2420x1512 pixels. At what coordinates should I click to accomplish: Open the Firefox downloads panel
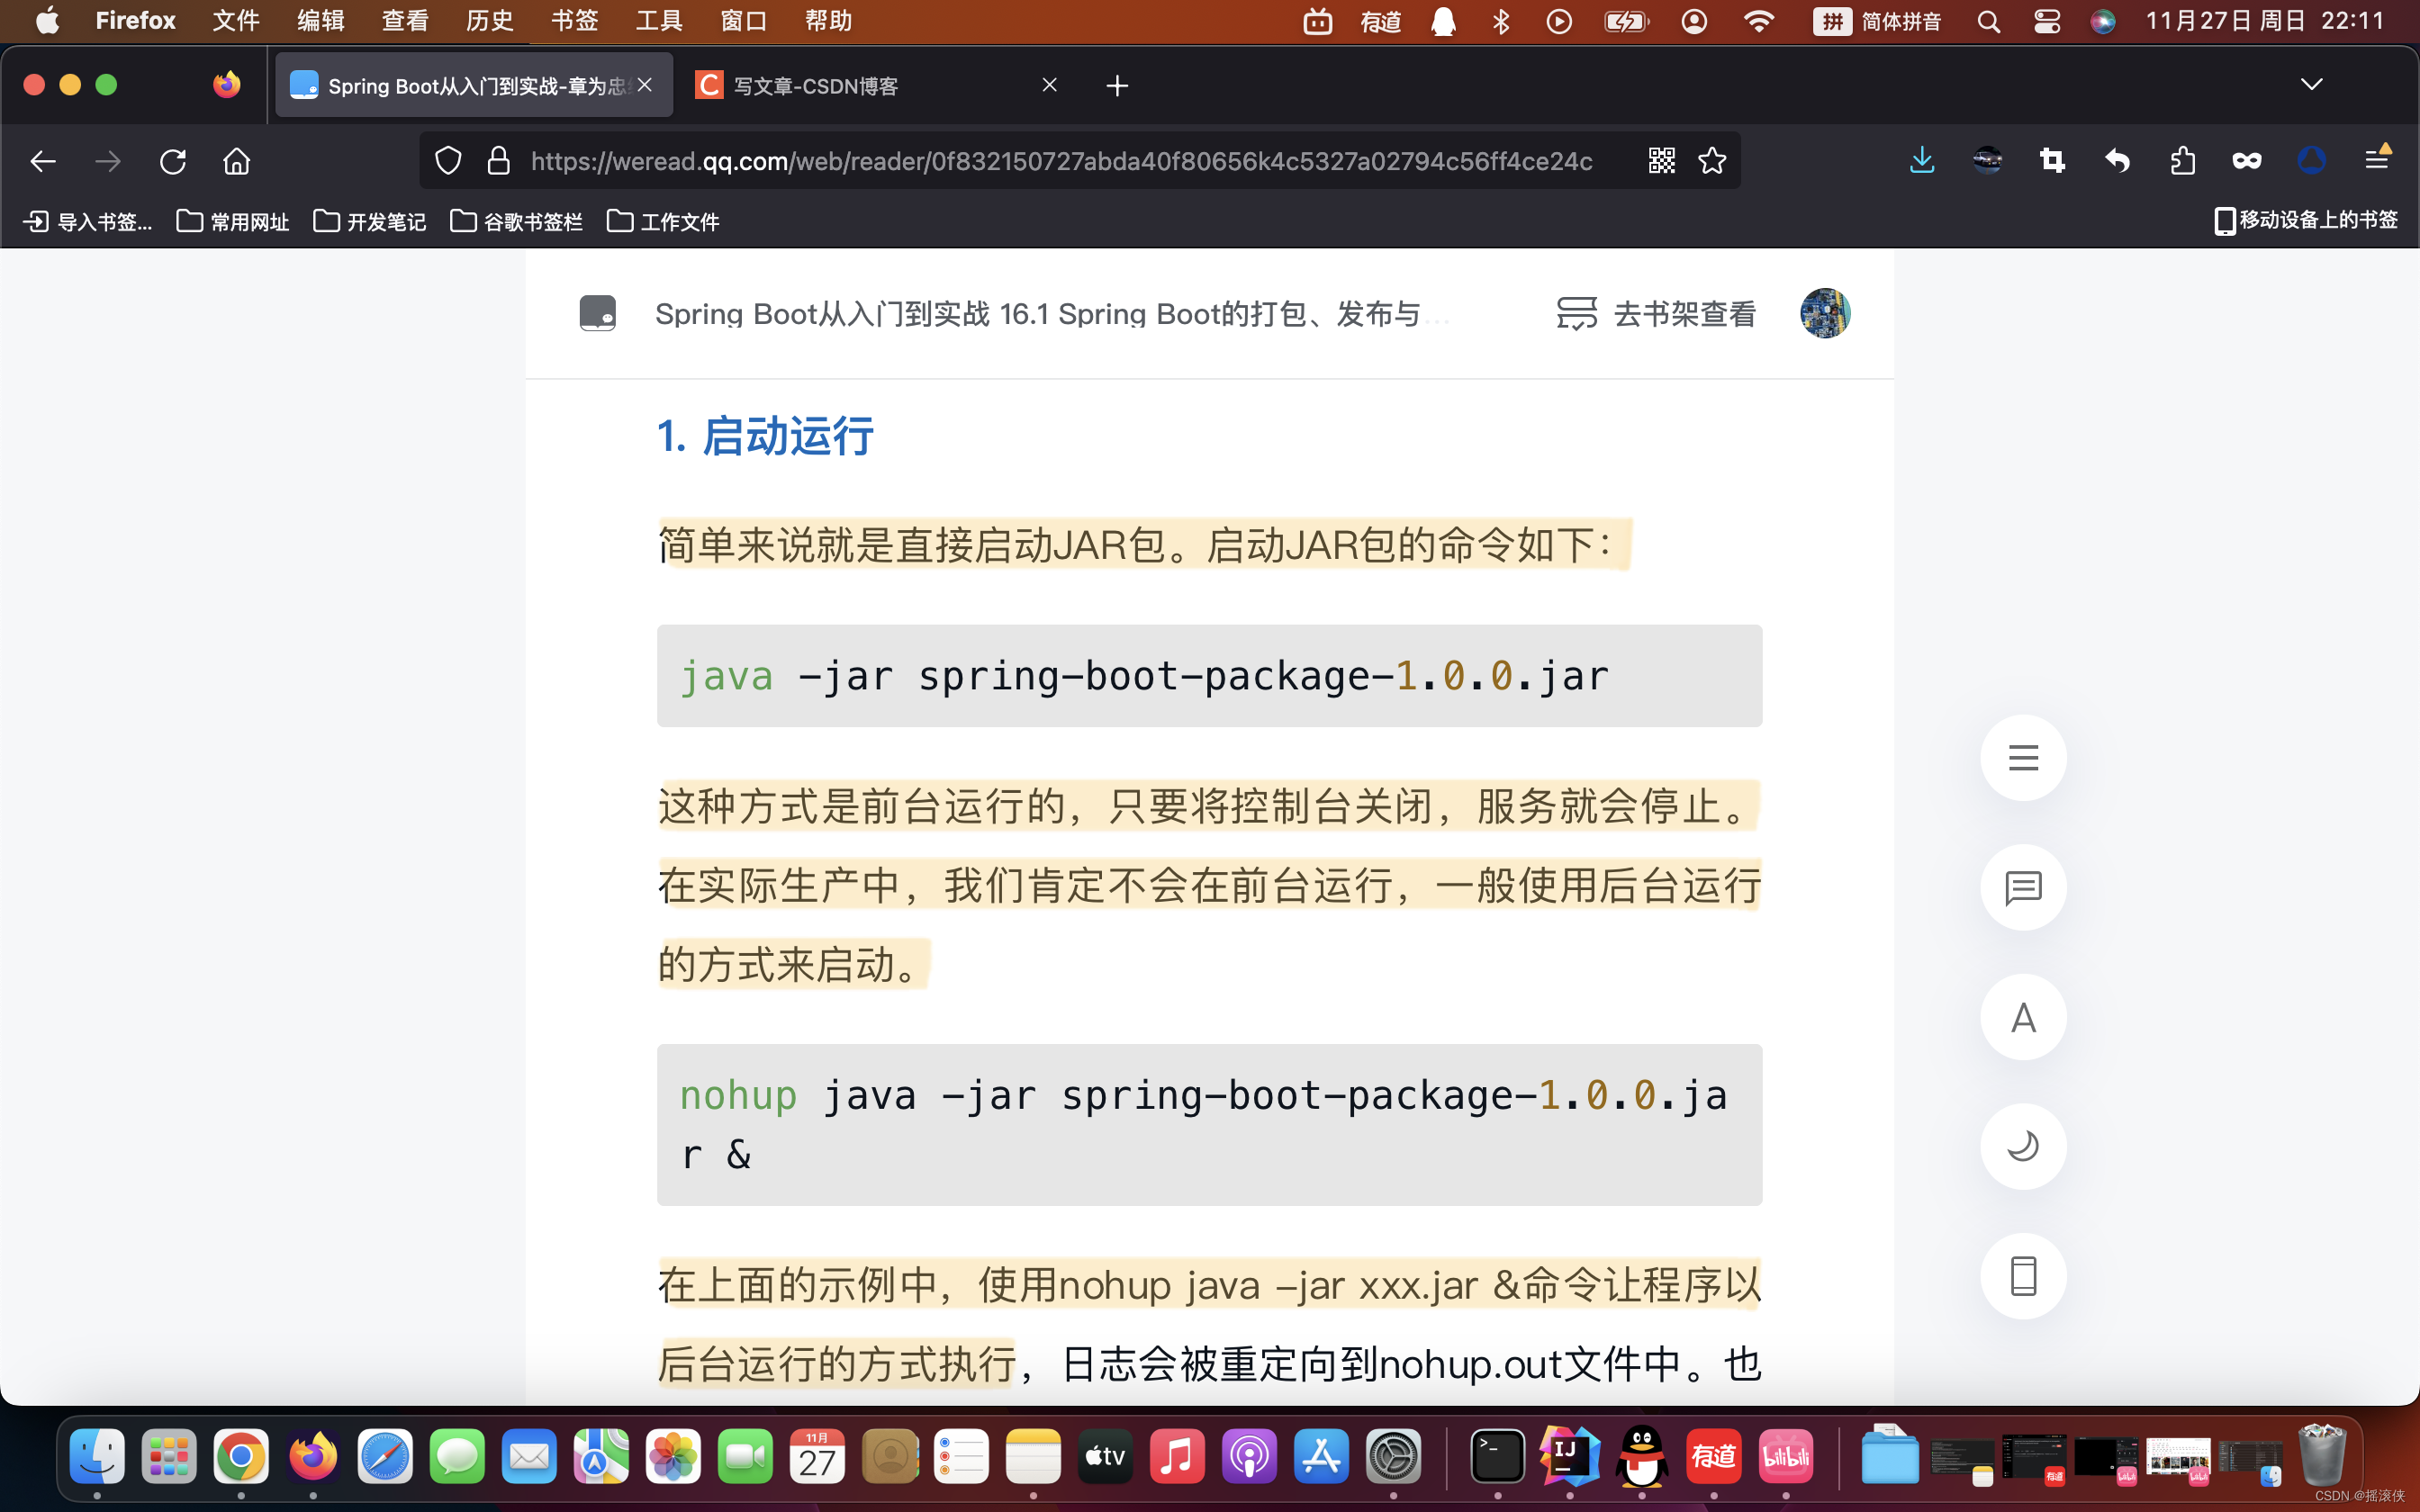(1922, 161)
